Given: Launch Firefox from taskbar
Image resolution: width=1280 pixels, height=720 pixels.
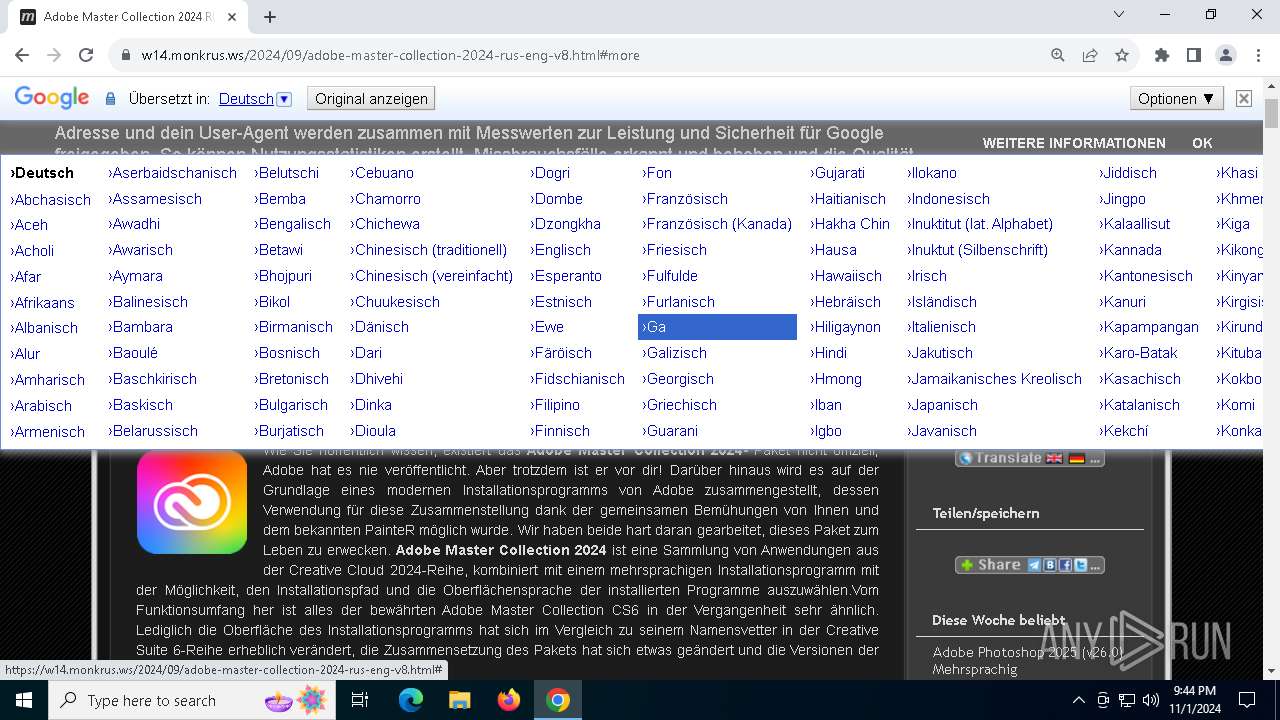Looking at the screenshot, I should 509,700.
